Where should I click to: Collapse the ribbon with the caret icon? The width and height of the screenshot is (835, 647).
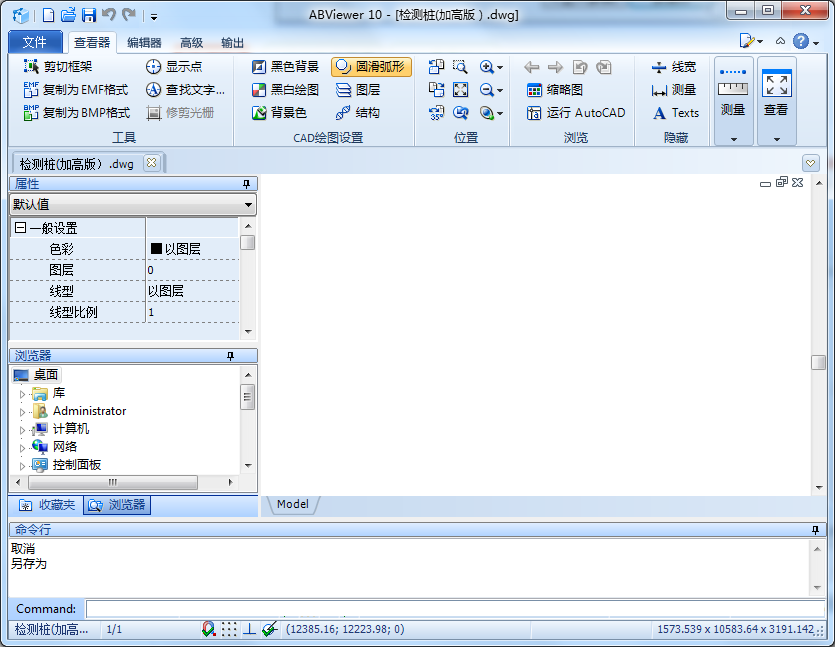[x=780, y=41]
